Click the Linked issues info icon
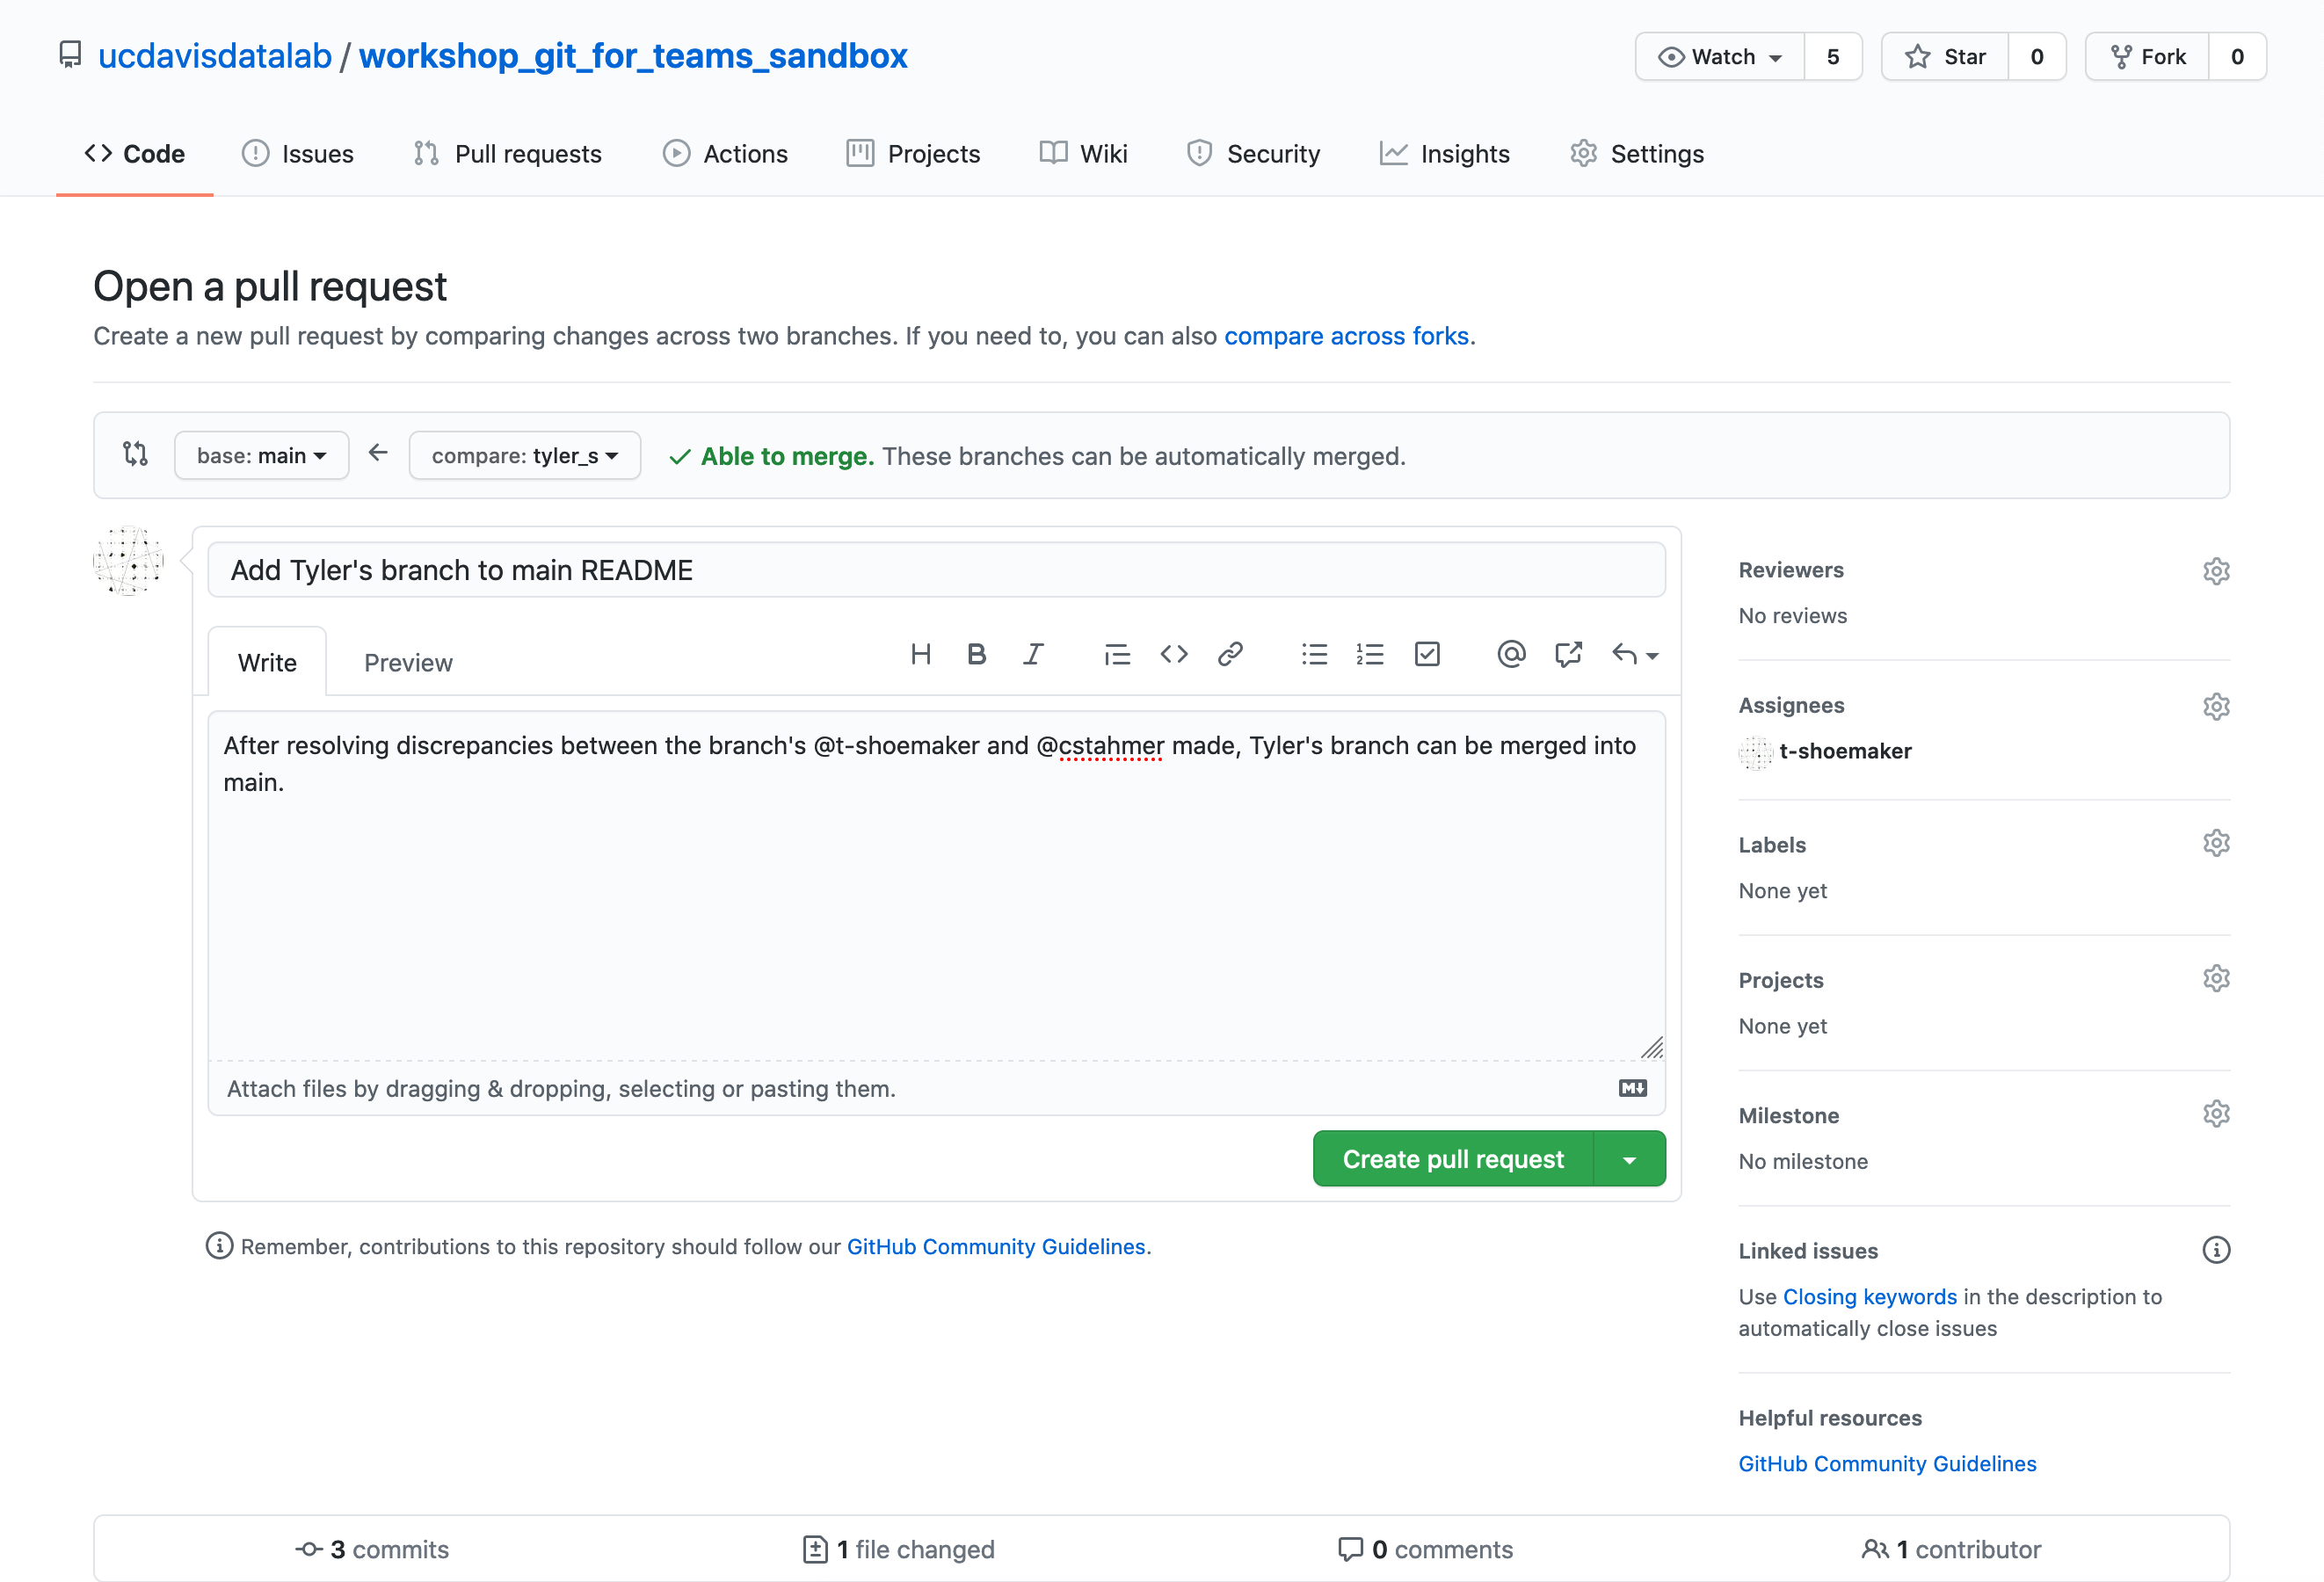The width and height of the screenshot is (2324, 1582). click(2216, 1250)
